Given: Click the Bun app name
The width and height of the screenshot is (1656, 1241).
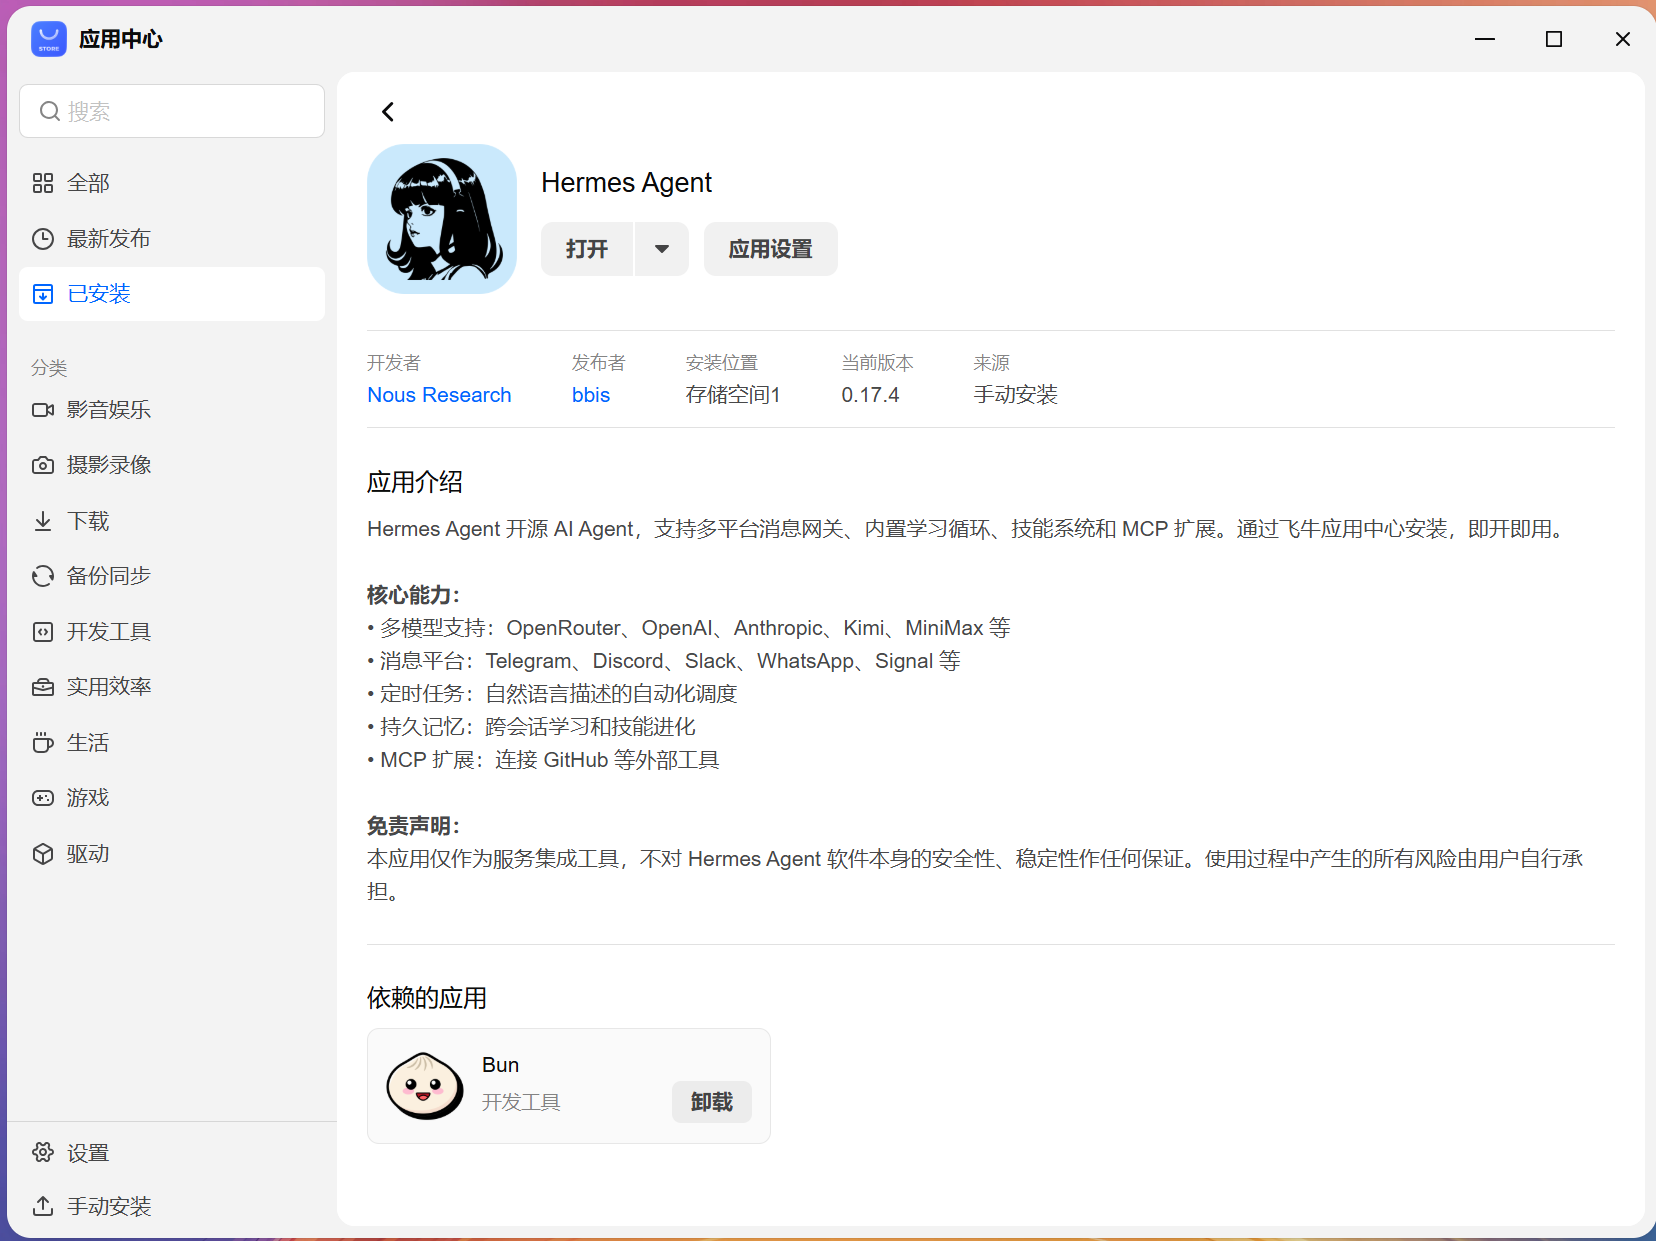Looking at the screenshot, I should point(500,1065).
